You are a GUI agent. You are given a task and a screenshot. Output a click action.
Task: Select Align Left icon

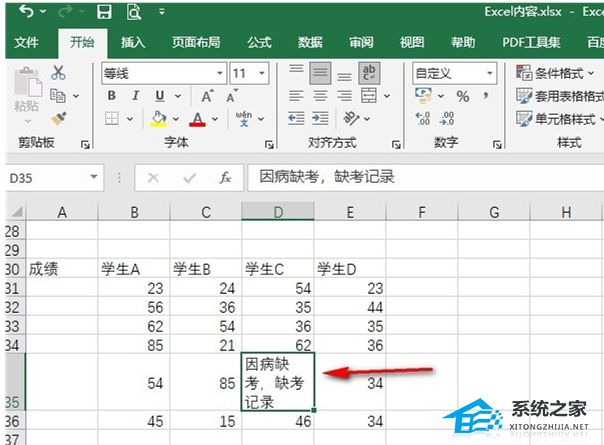pos(296,96)
